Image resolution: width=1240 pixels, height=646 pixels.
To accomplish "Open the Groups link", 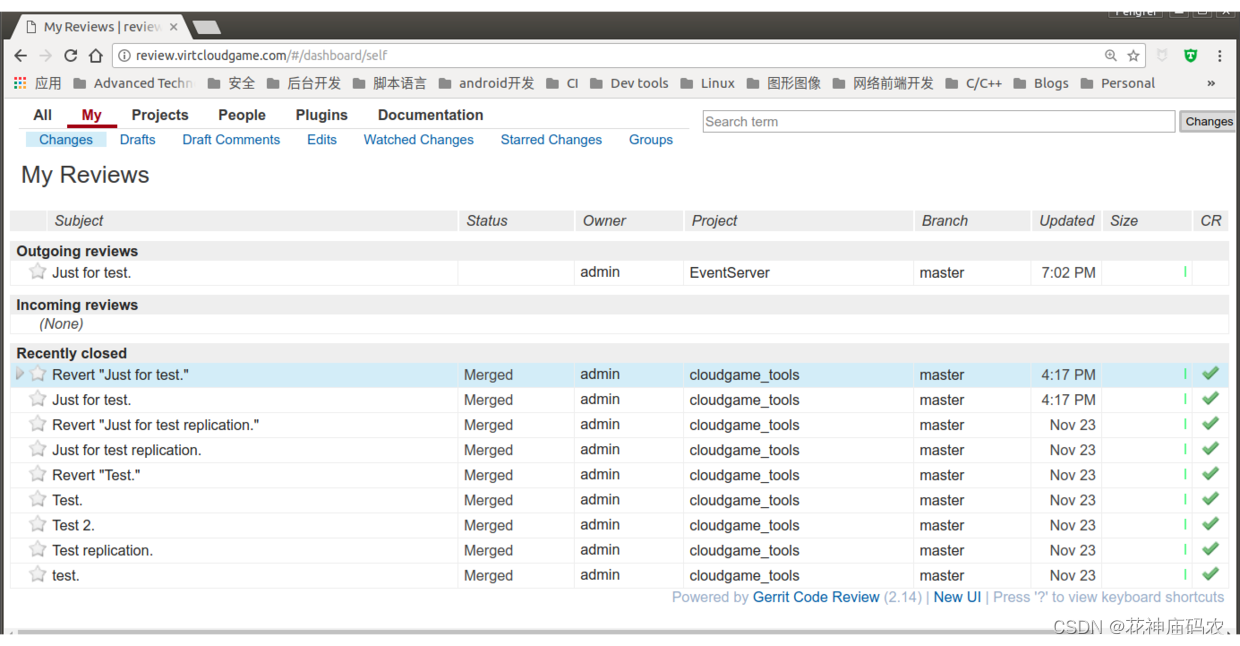I will [651, 140].
